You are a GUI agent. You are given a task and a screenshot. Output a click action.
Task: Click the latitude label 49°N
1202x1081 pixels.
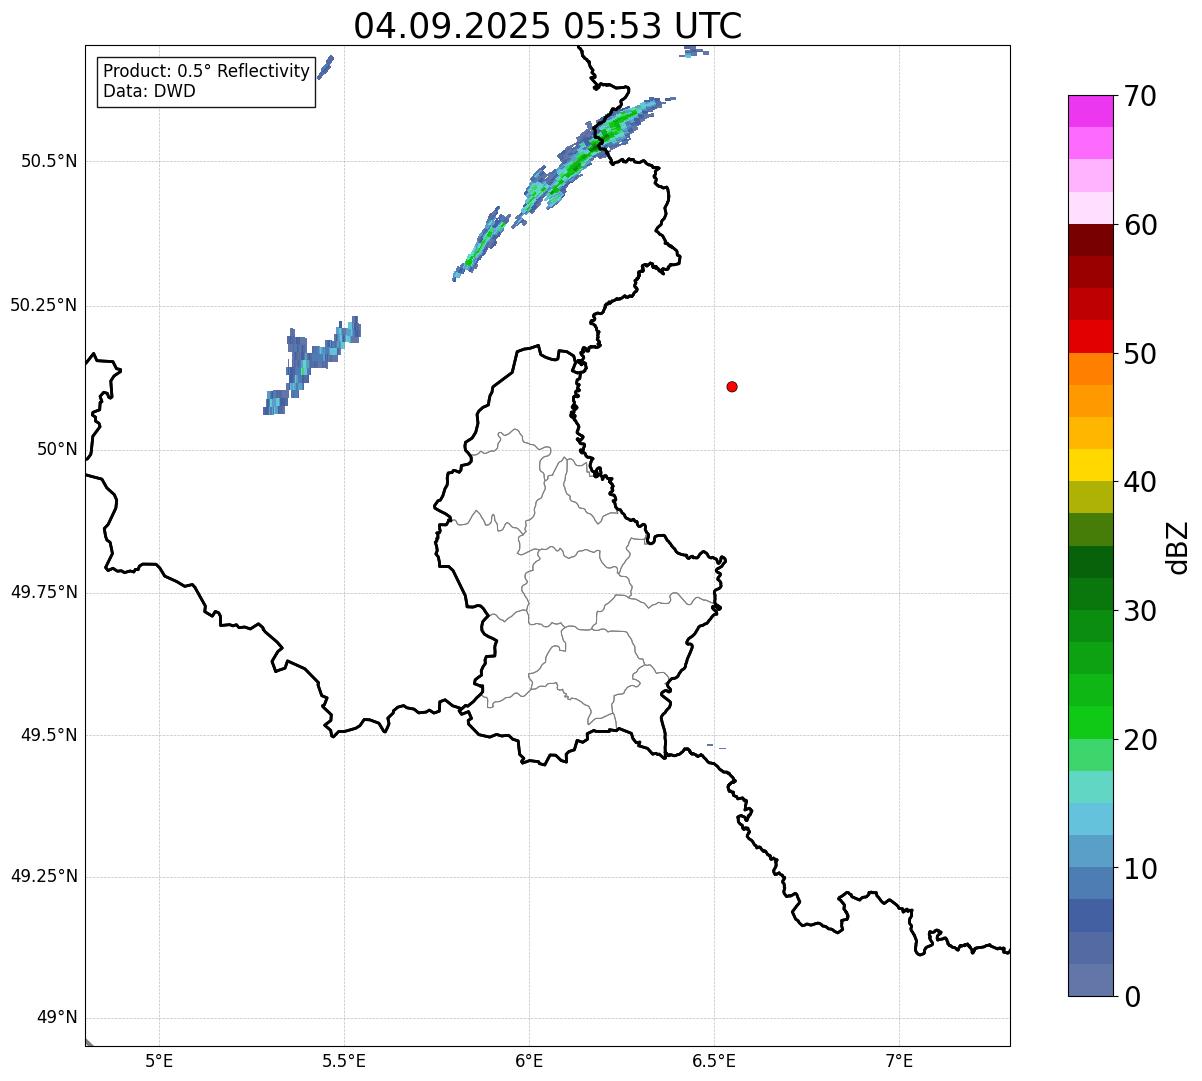57,1019
